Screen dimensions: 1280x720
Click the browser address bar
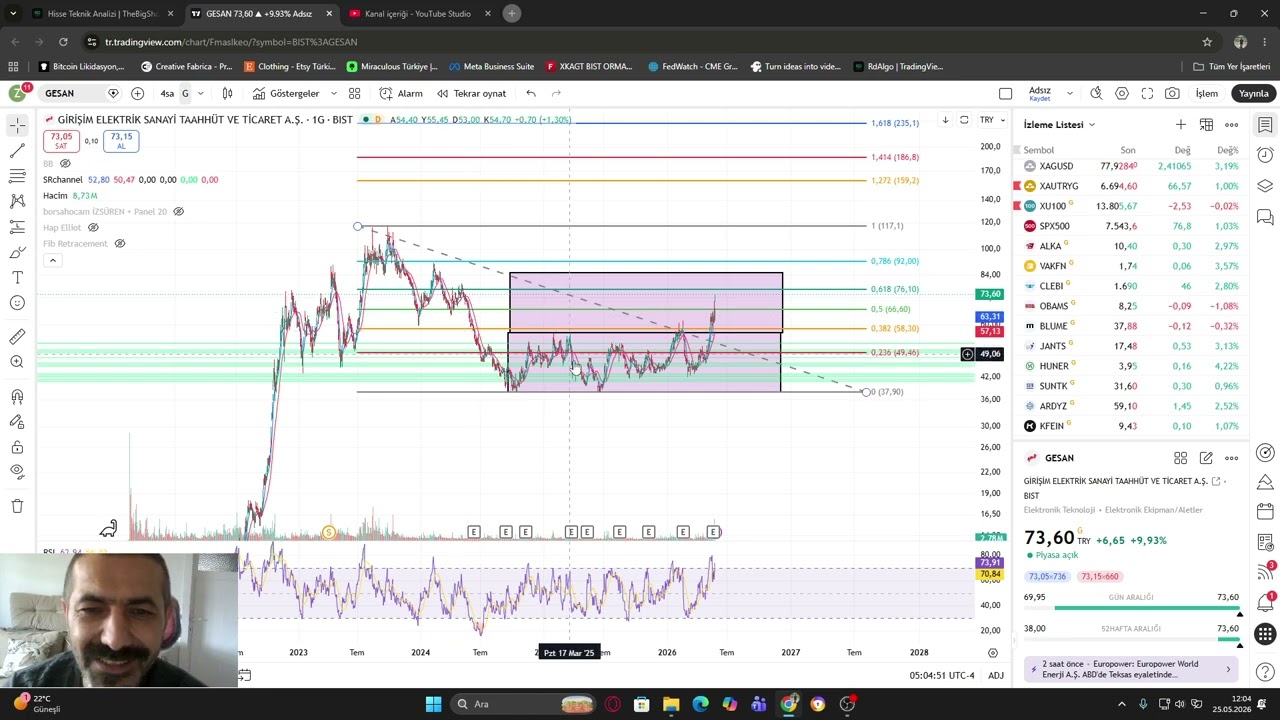pyautogui.click(x=640, y=42)
